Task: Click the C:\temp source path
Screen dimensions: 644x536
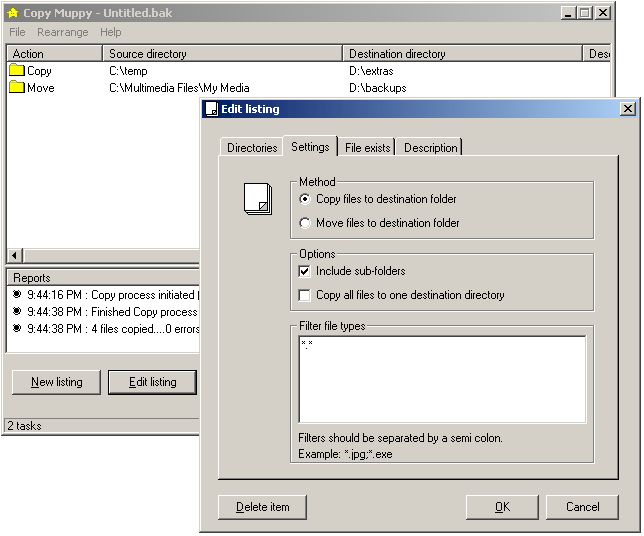Action: (128, 71)
